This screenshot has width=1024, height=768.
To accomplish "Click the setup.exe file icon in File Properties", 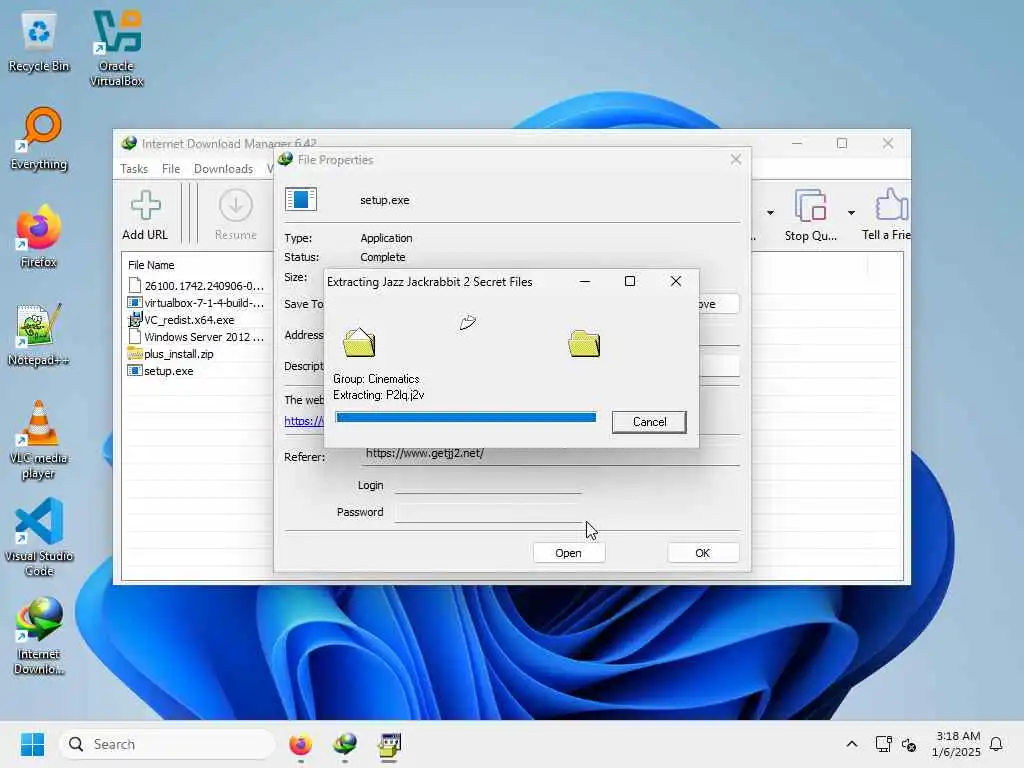I will (x=301, y=199).
